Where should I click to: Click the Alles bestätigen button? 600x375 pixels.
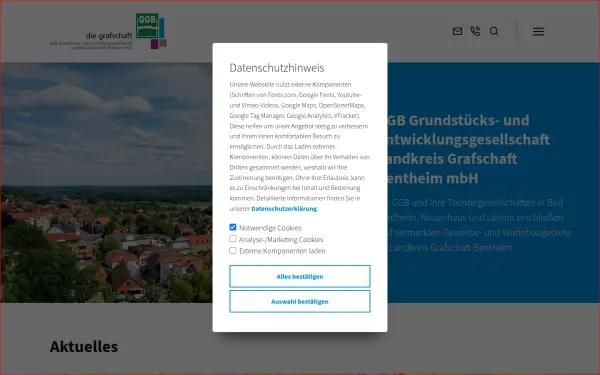(300, 276)
